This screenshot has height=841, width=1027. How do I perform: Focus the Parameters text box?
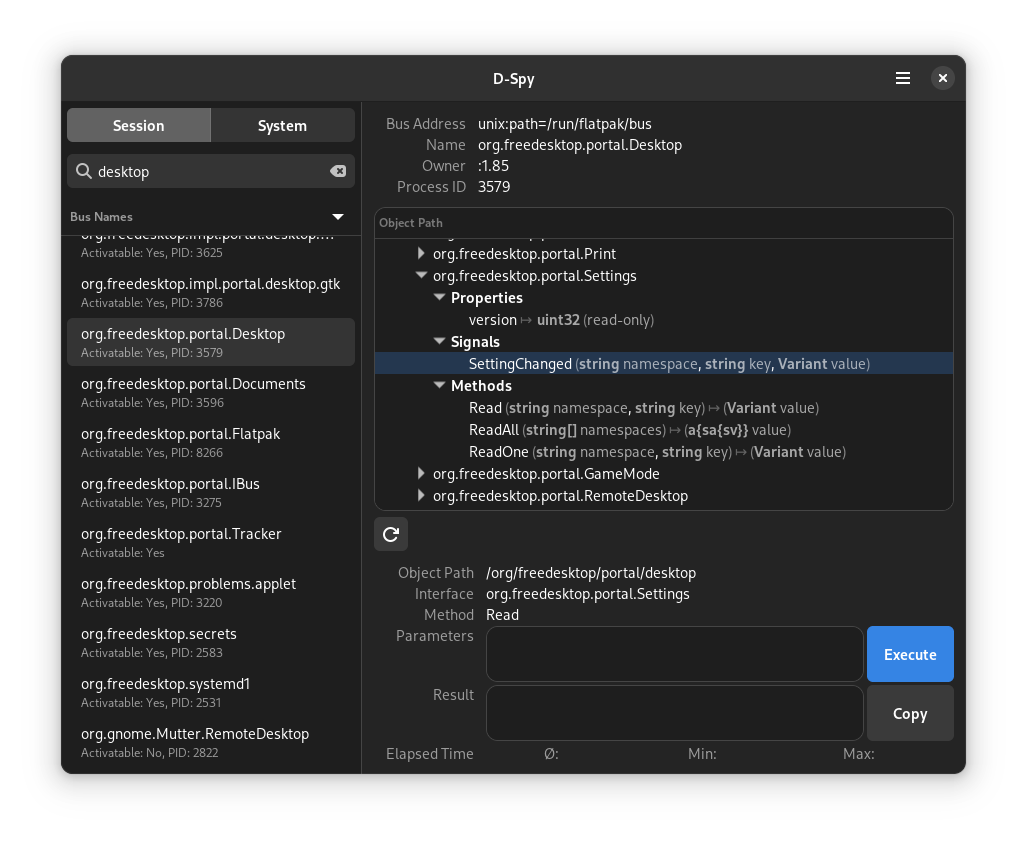point(675,654)
